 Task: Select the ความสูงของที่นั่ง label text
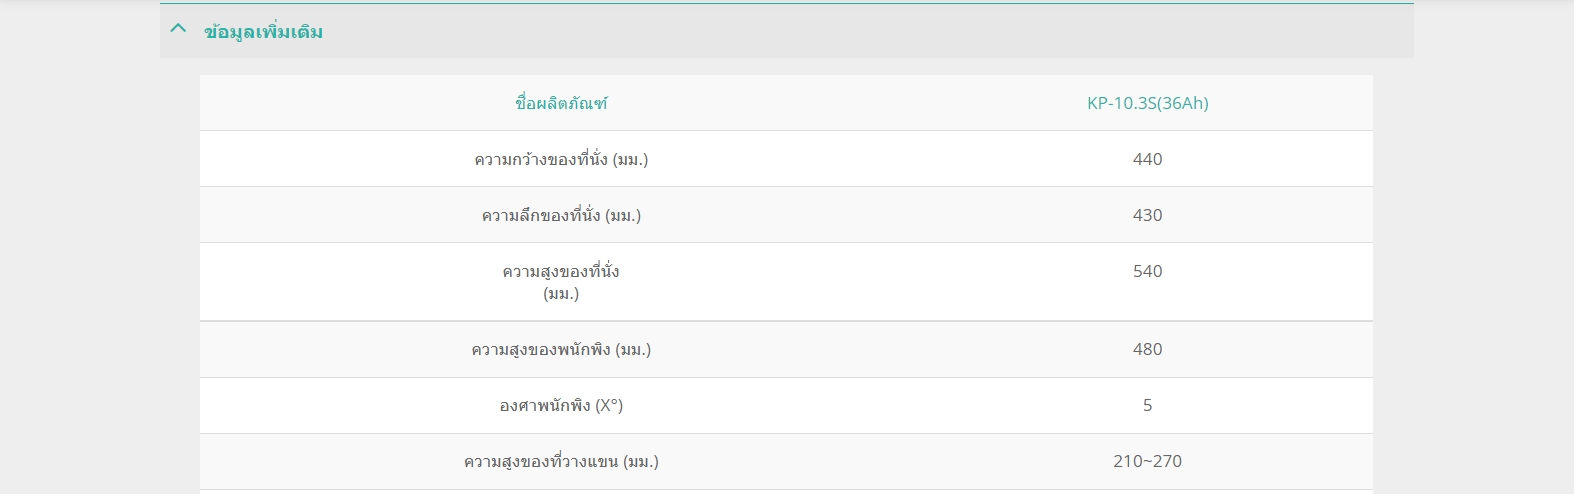(561, 271)
